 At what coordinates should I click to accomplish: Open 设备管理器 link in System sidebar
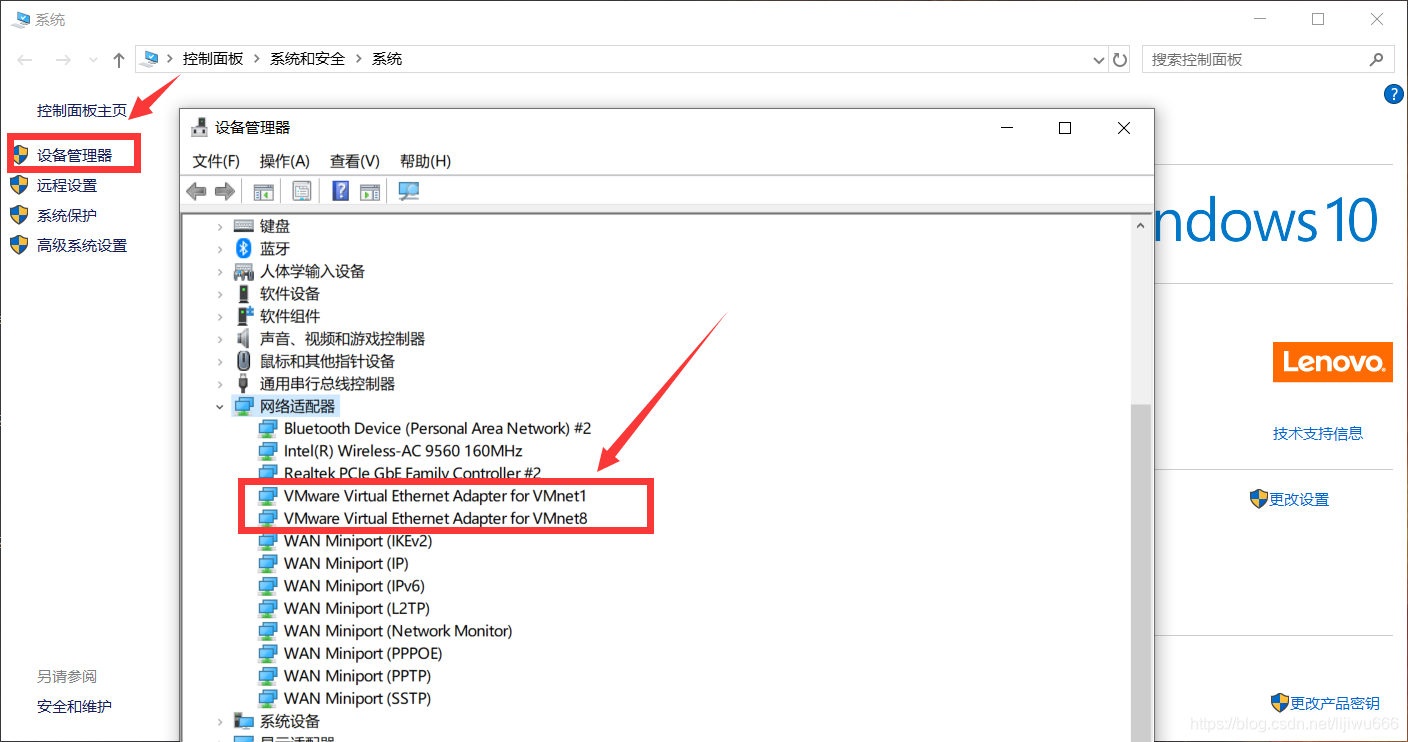[x=75, y=155]
